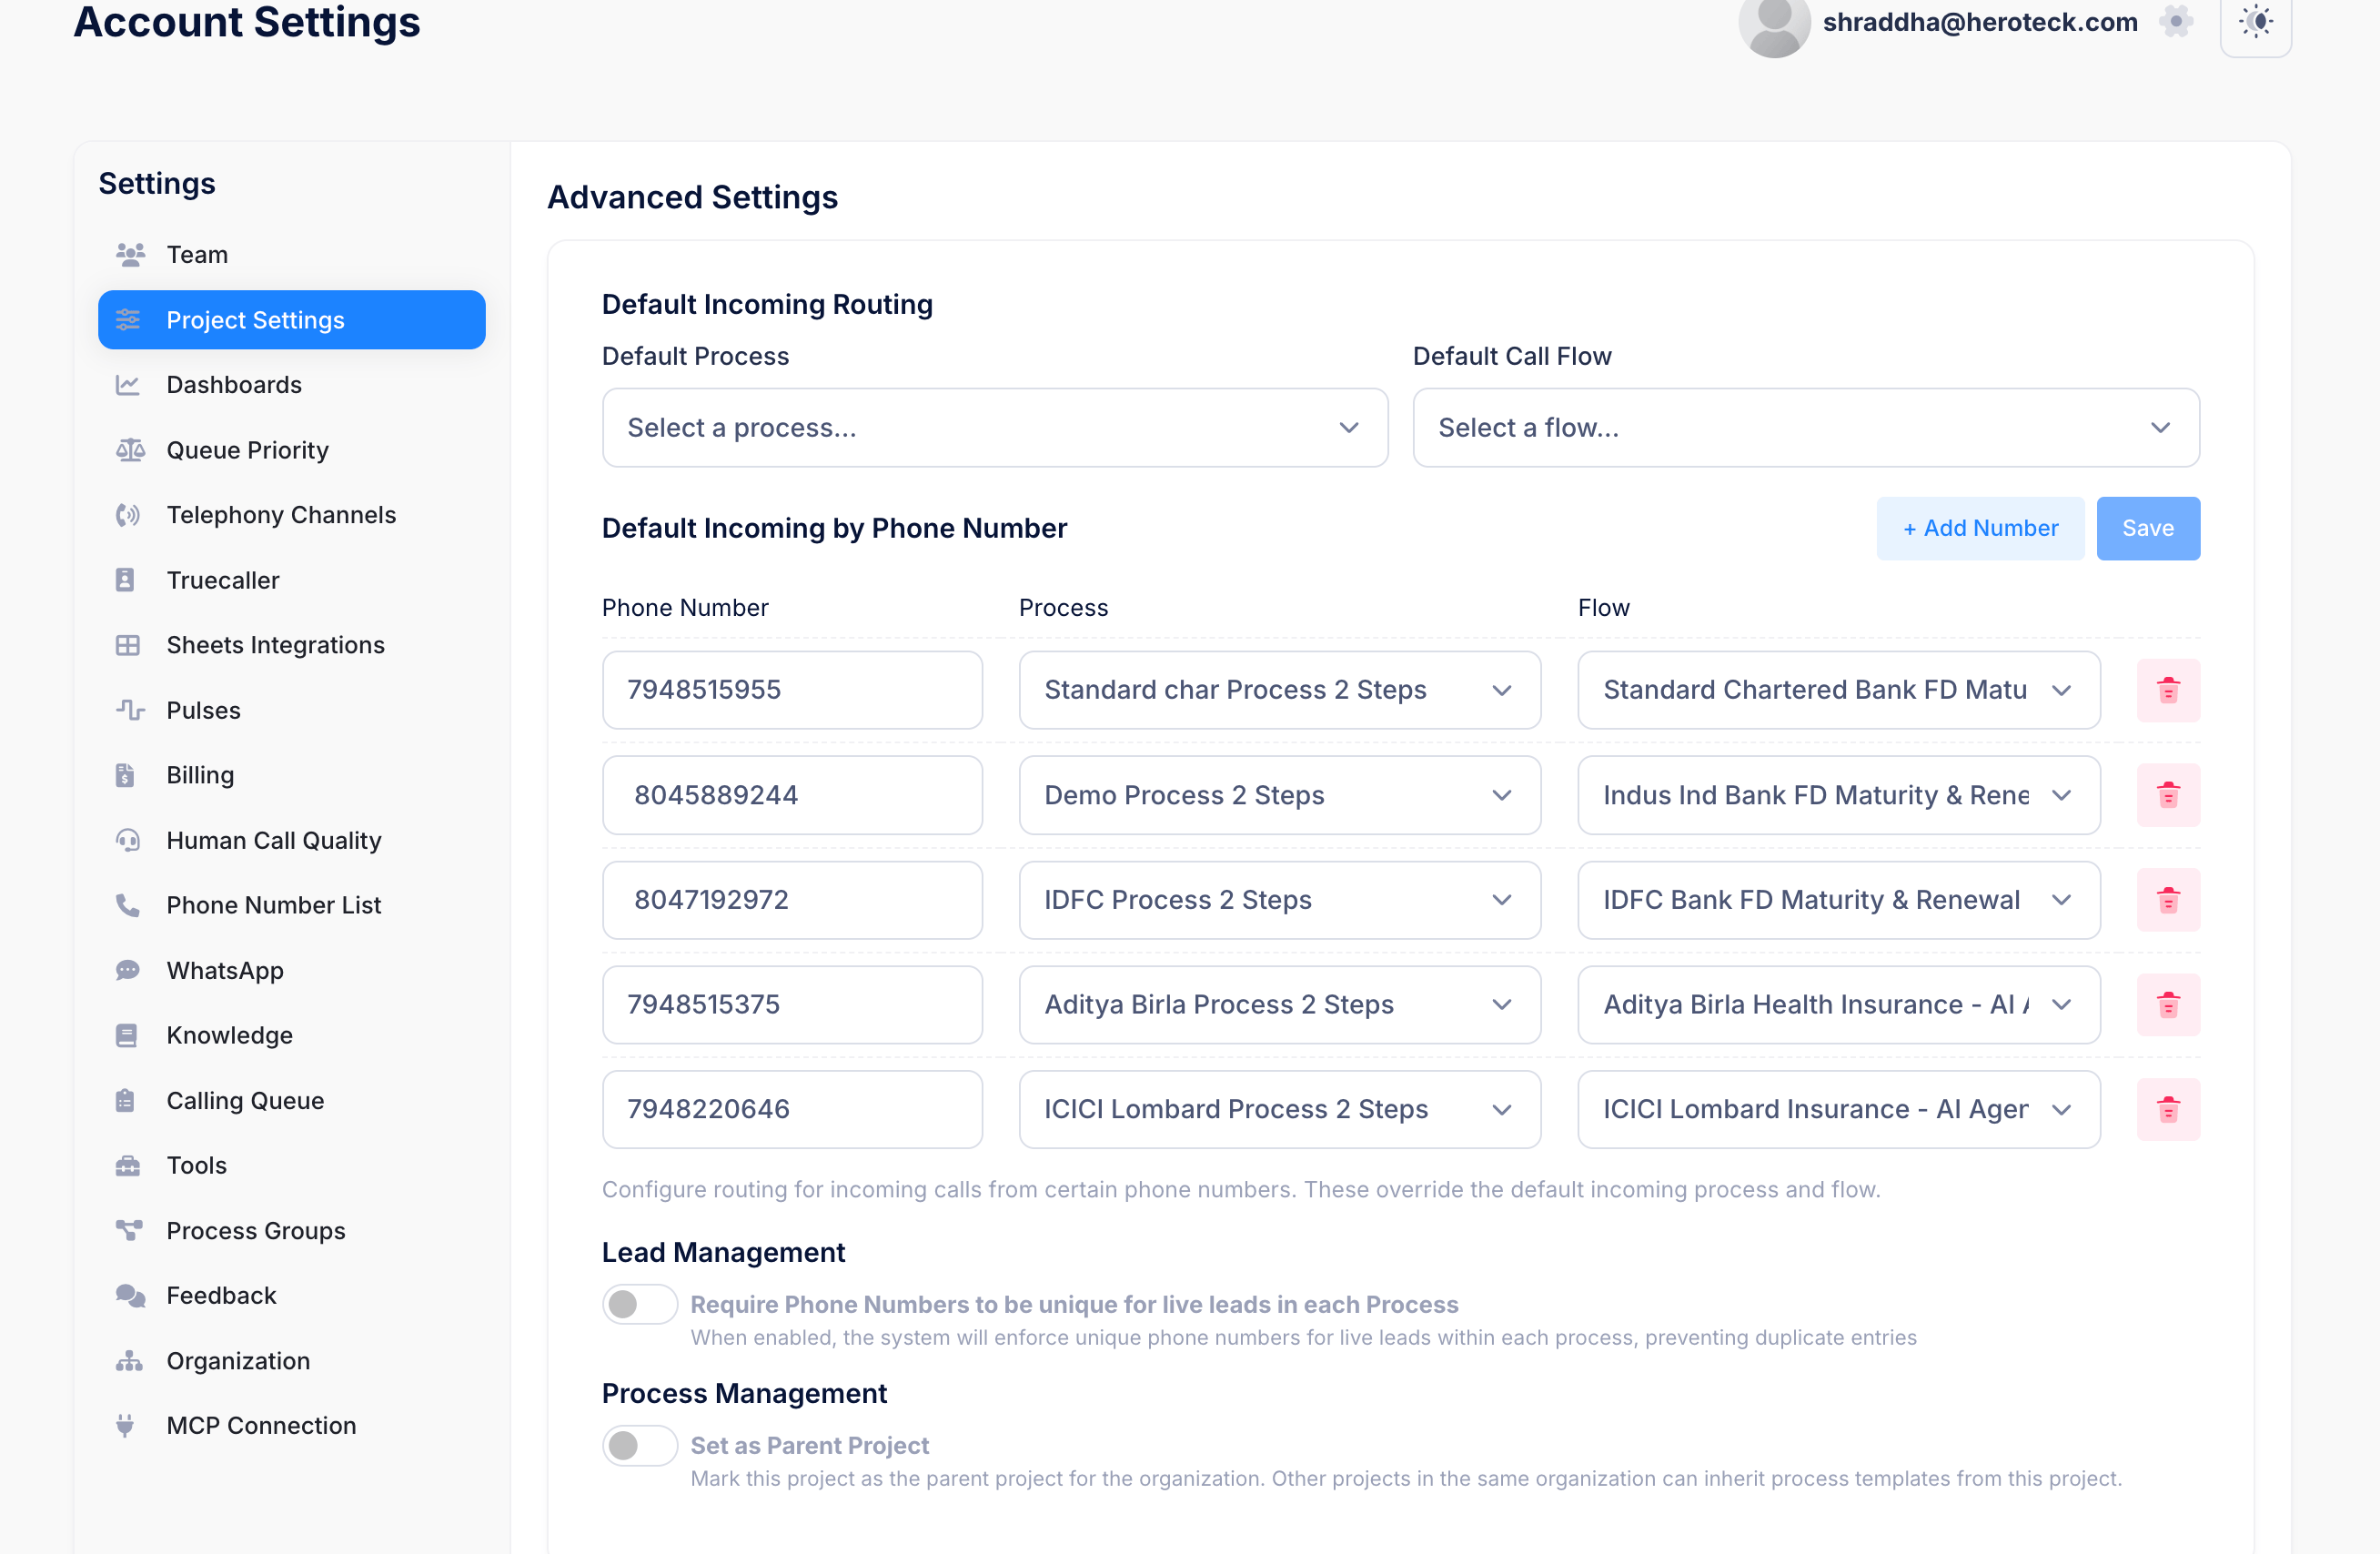Click phone number field 7948220646
The height and width of the screenshot is (1554, 2380).
click(792, 1109)
